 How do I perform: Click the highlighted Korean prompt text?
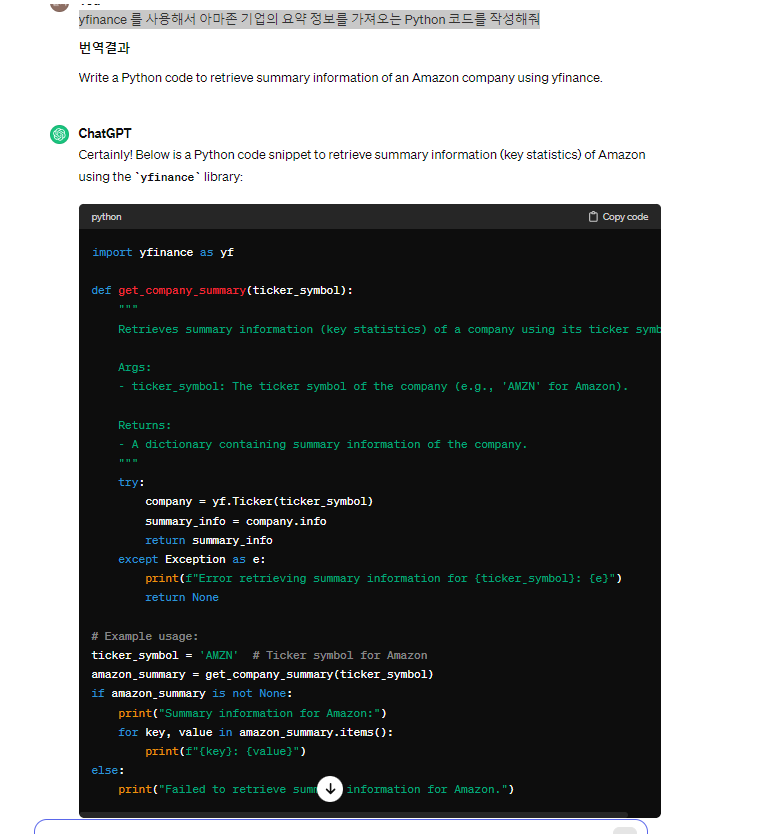point(309,20)
